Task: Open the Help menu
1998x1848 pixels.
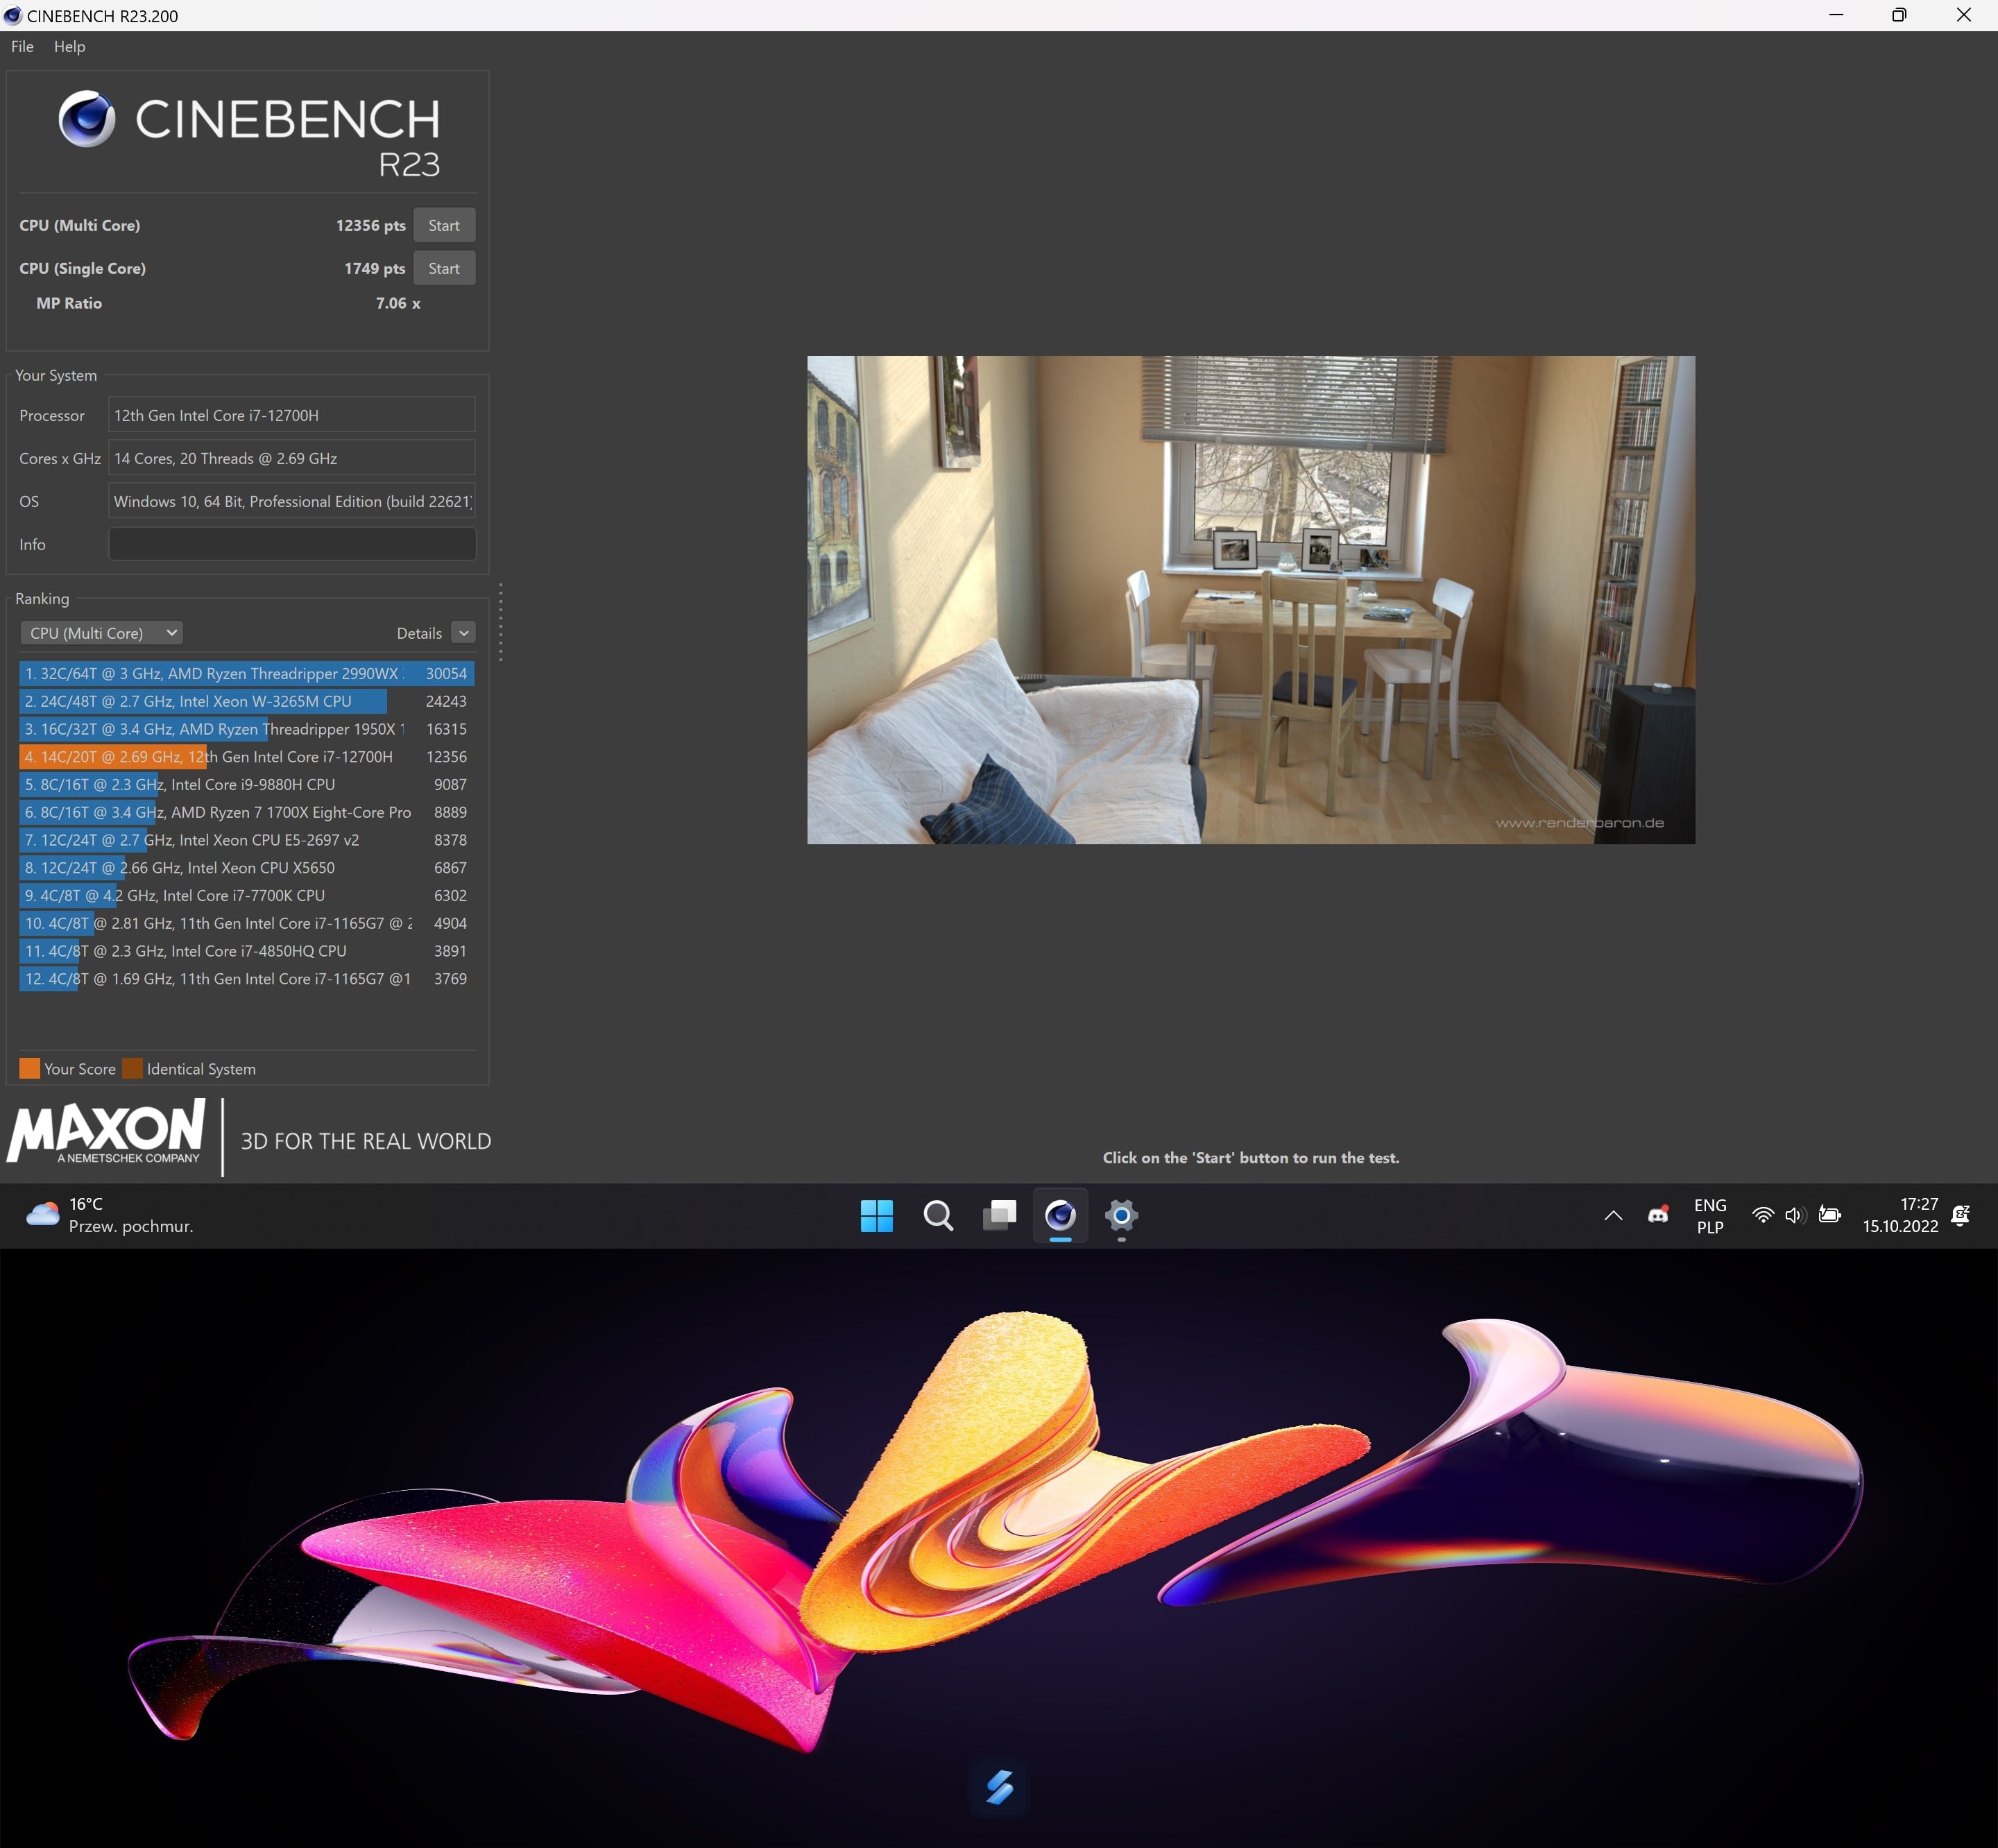Action: [69, 46]
